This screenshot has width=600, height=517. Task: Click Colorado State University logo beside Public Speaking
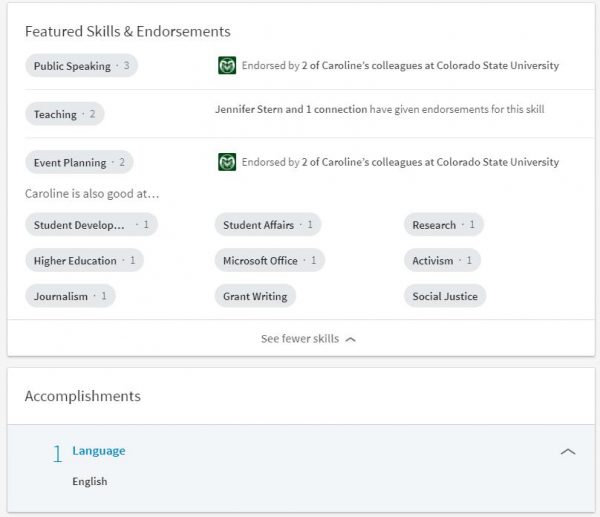[227, 66]
